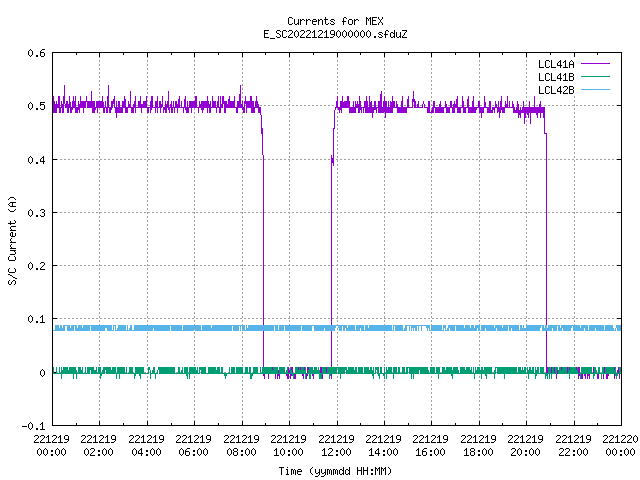
Task: Click the LCL42B legend label
Action: (556, 90)
